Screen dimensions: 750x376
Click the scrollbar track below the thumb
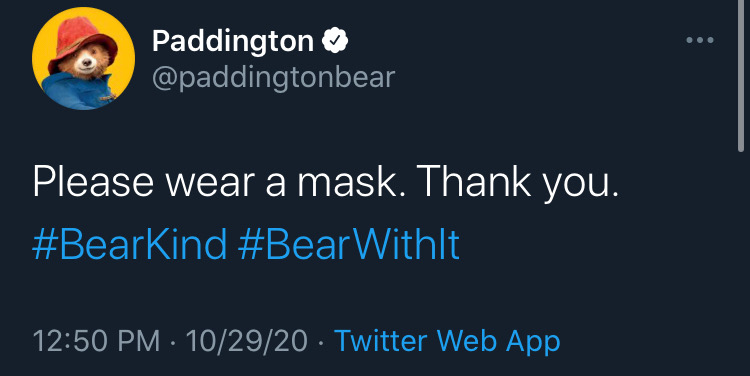741,263
